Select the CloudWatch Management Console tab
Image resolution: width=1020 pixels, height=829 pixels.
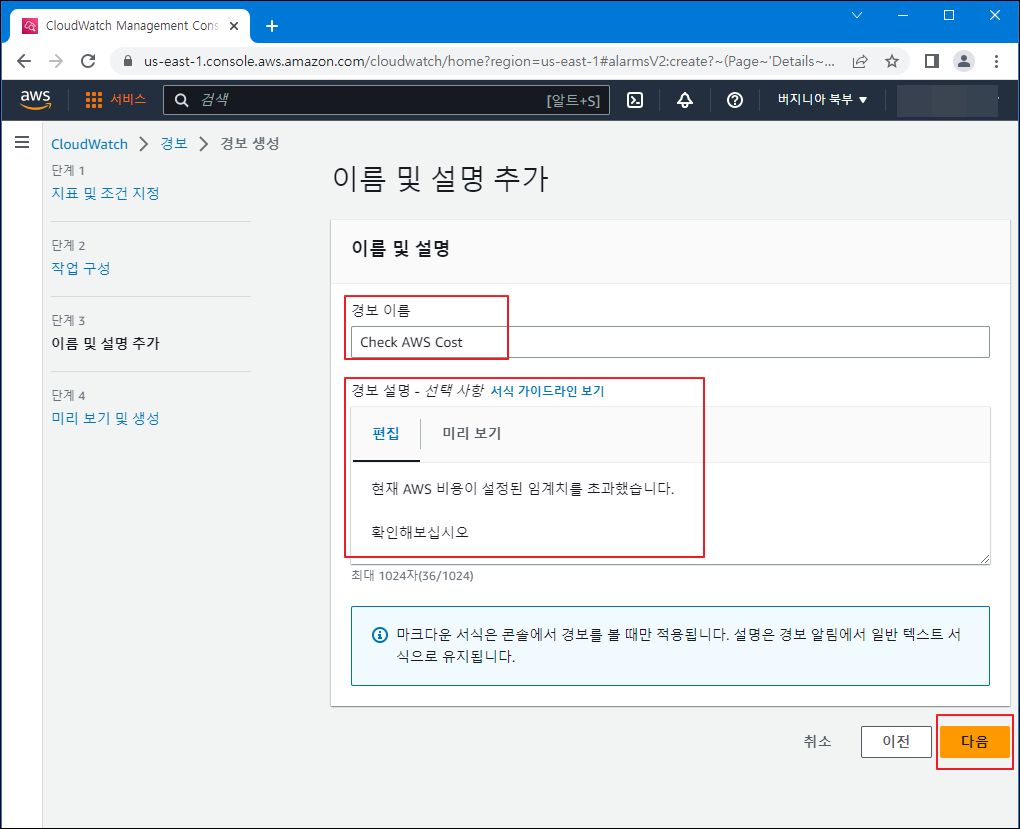130,26
